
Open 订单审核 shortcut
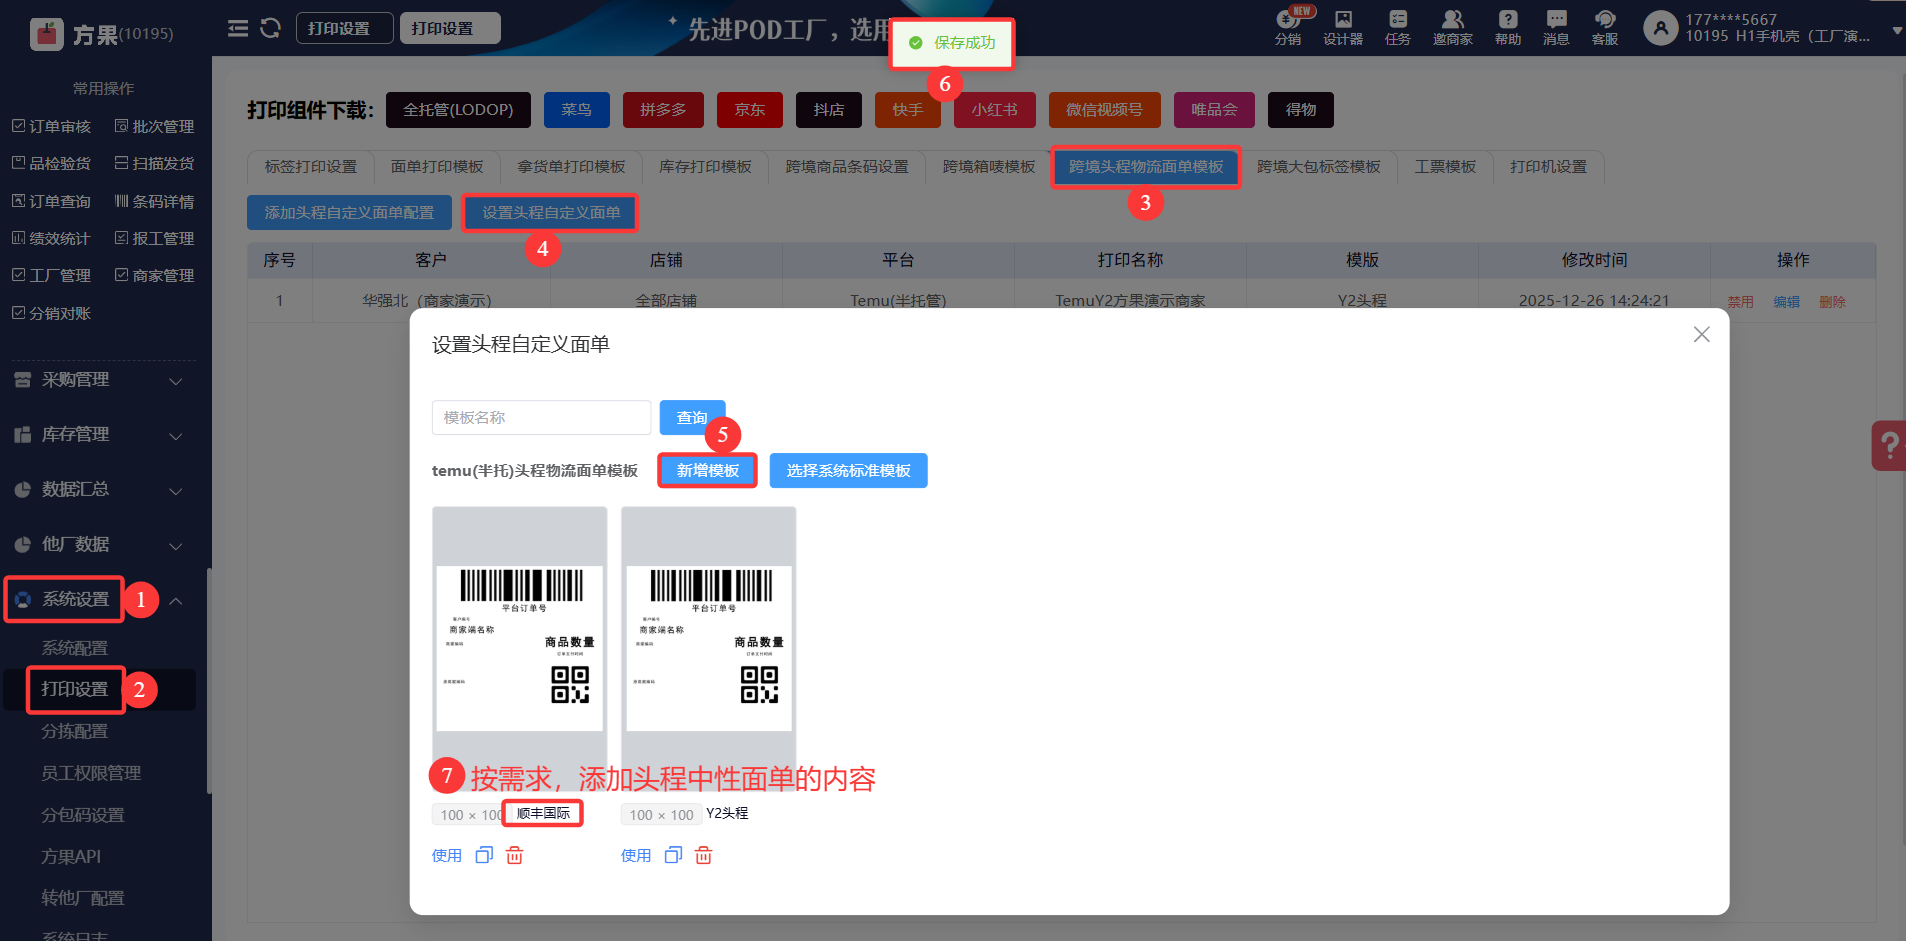click(51, 126)
